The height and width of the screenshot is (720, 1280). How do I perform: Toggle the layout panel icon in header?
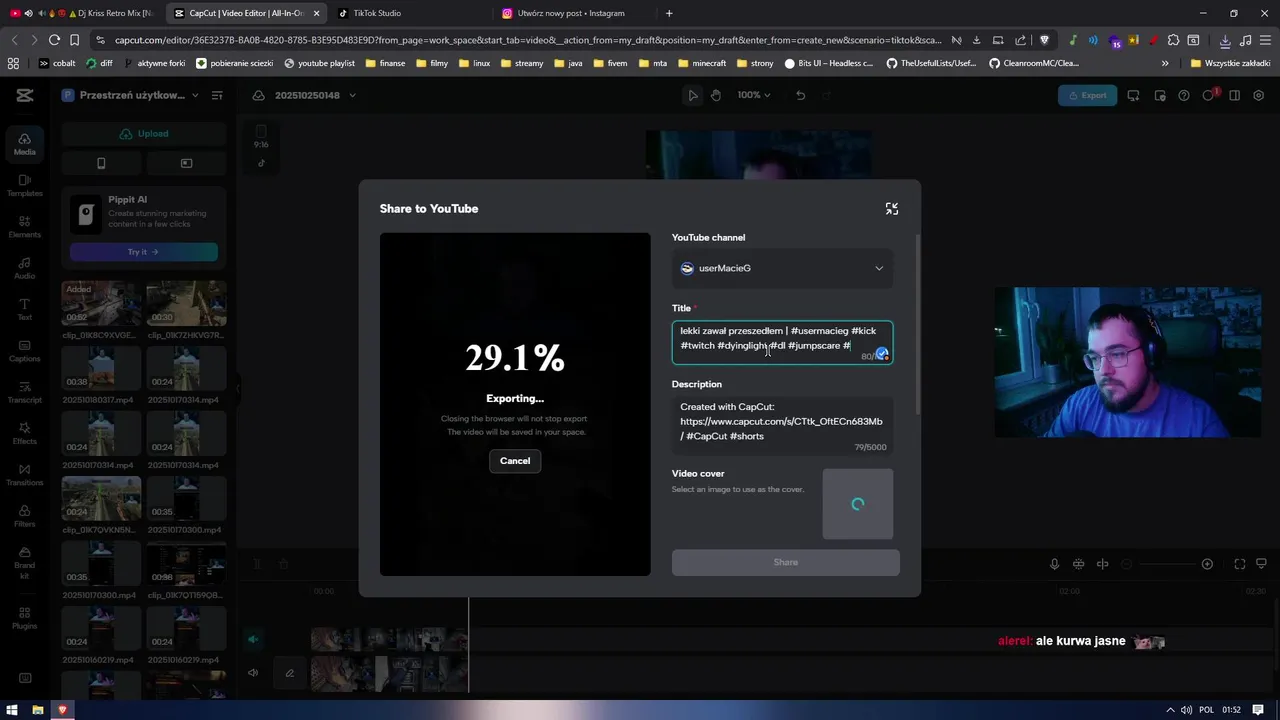pos(1235,95)
